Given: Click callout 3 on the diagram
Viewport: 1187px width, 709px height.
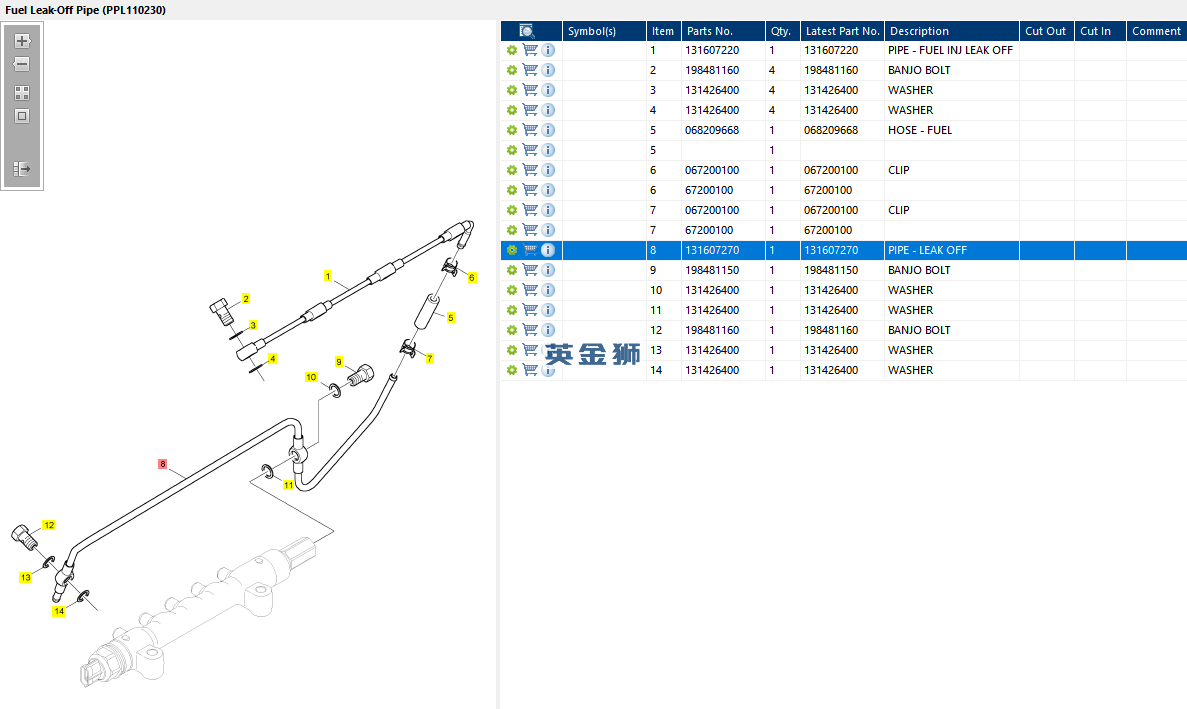Looking at the screenshot, I should point(253,325).
